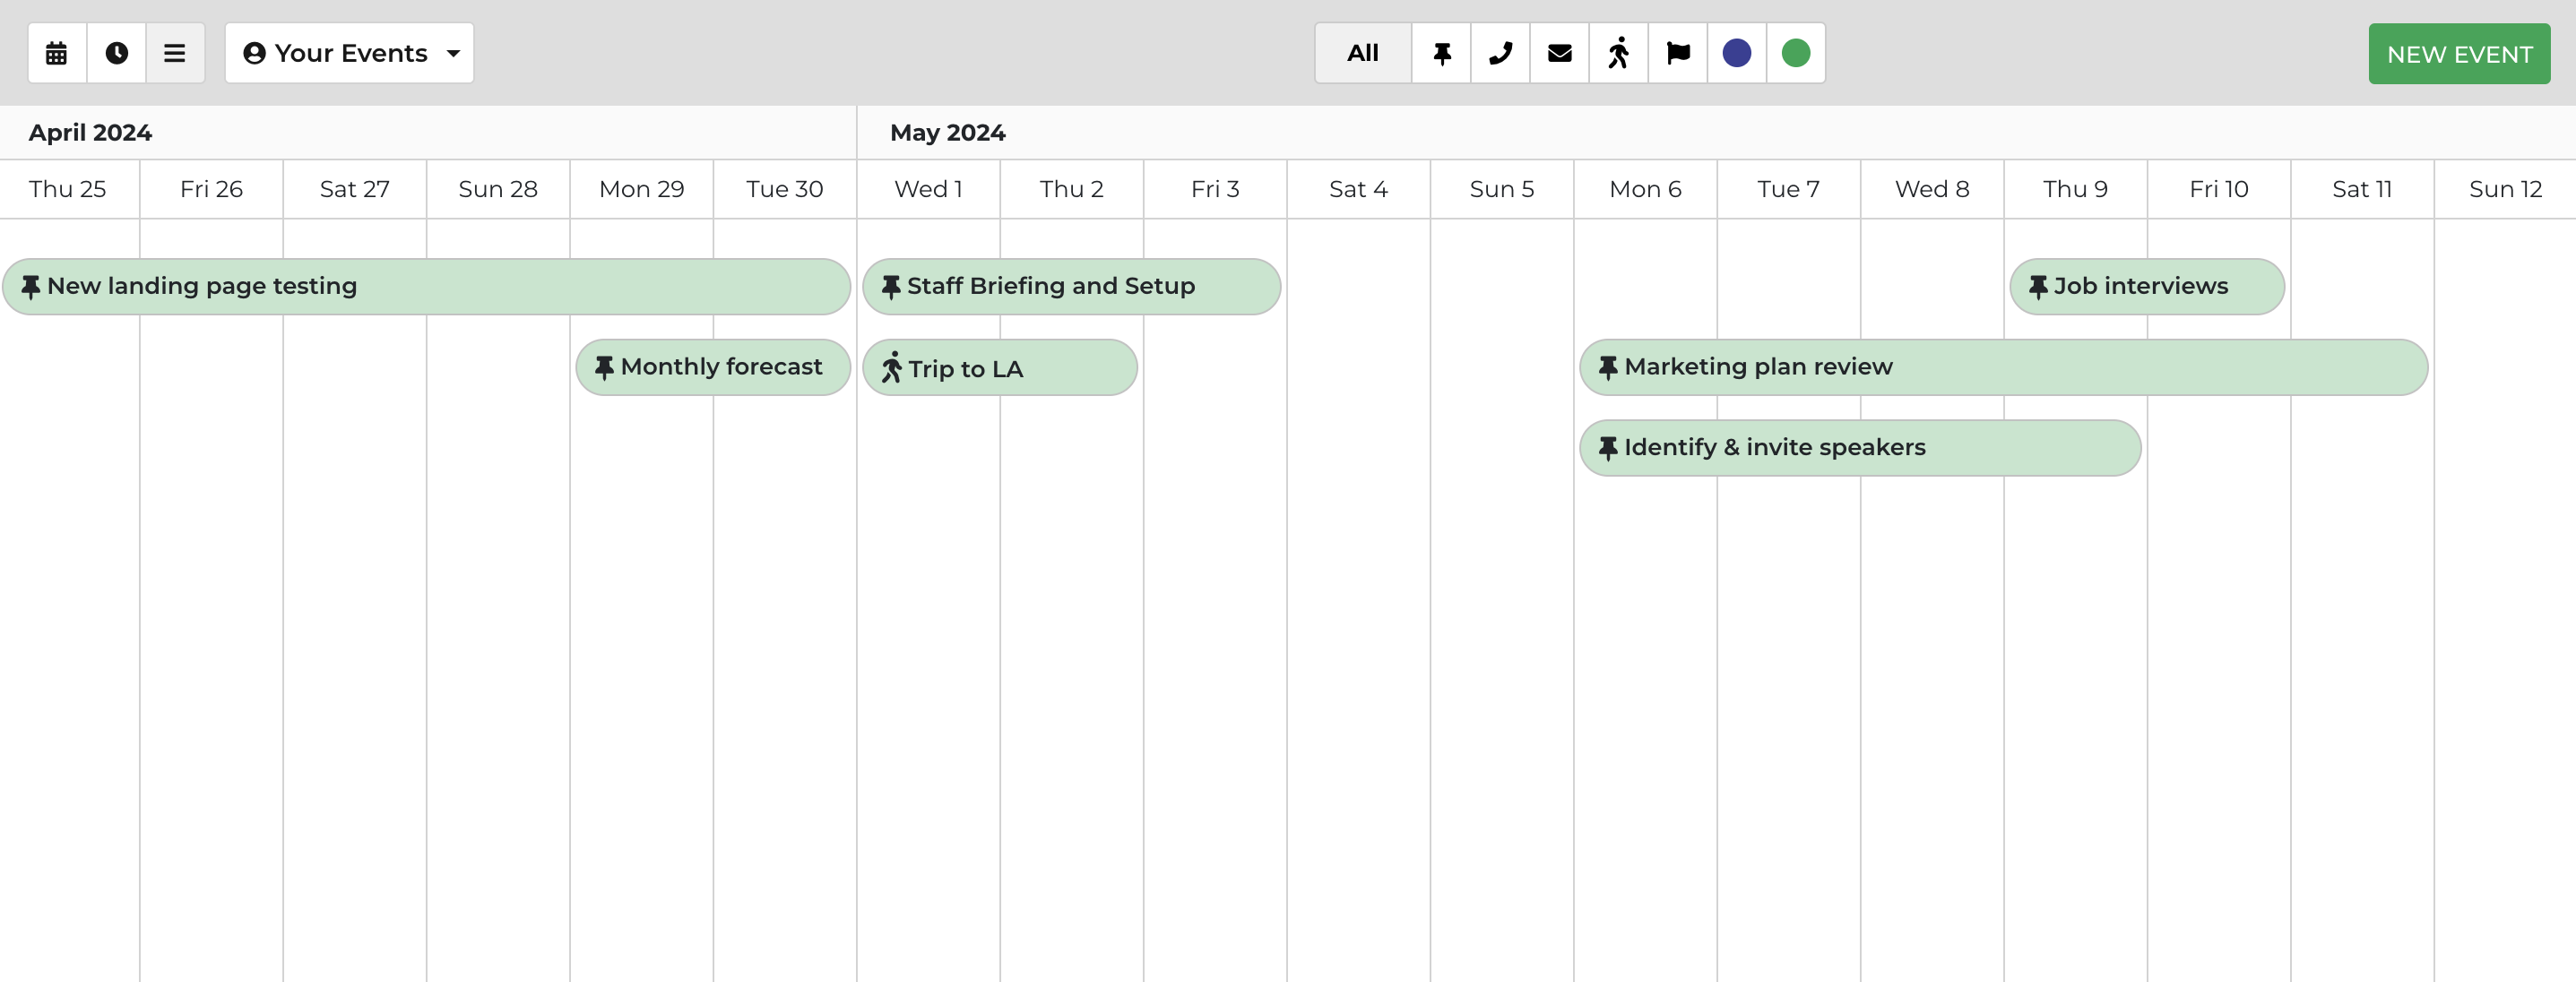
Task: Expand the account selector chevron
Action: [453, 53]
